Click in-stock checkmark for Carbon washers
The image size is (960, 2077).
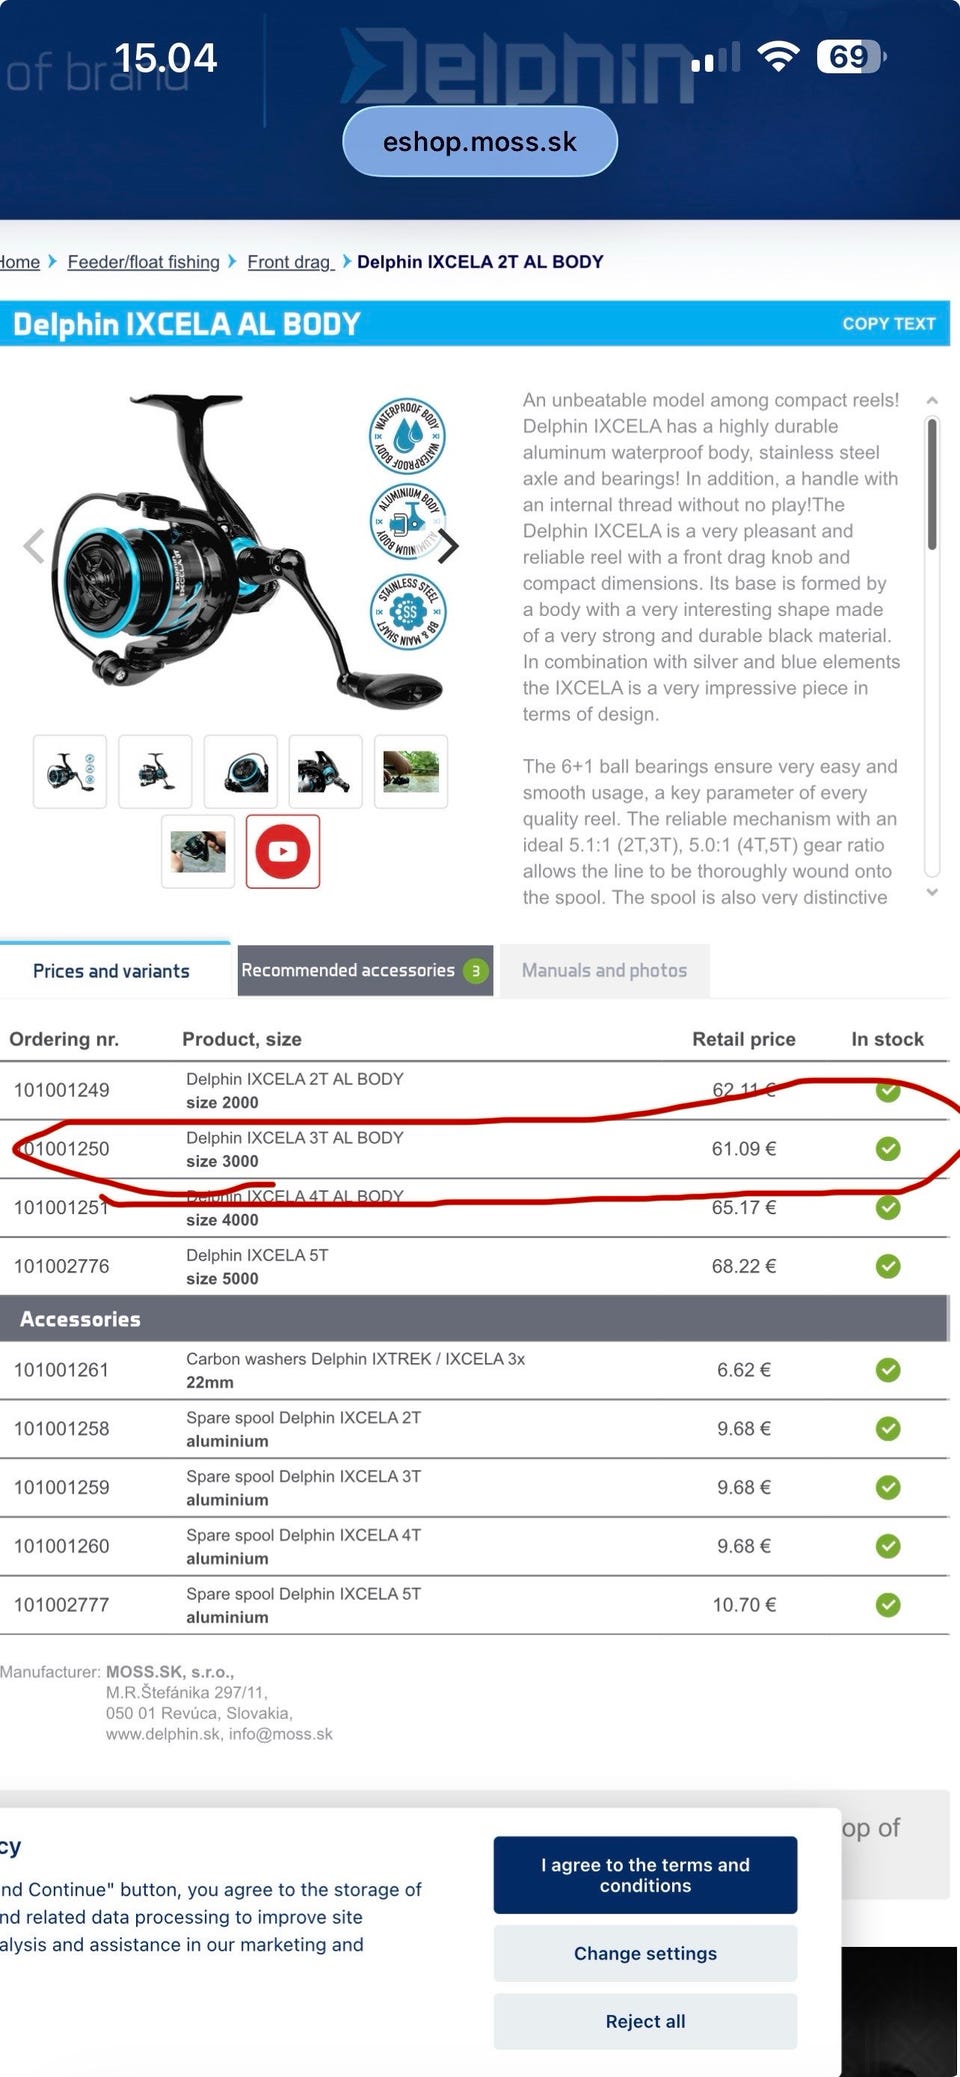(888, 1370)
